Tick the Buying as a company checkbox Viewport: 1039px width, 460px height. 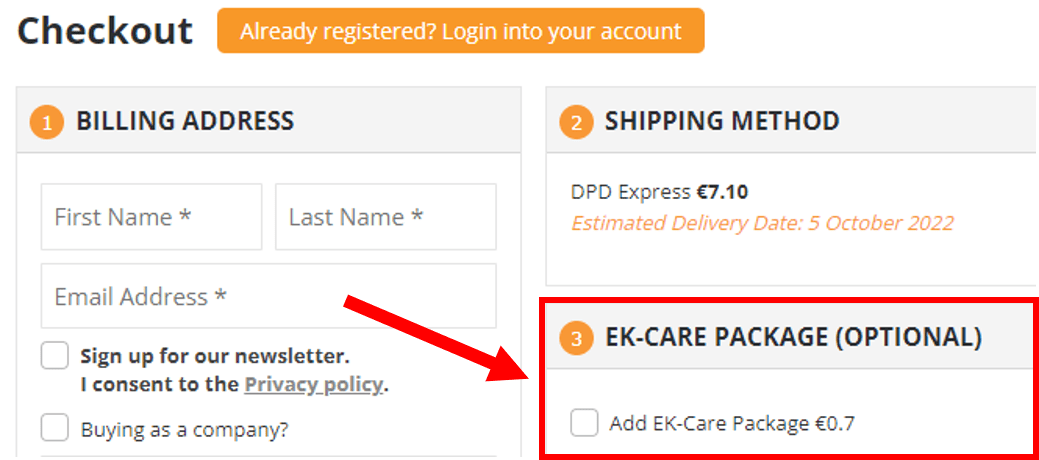click(54, 428)
